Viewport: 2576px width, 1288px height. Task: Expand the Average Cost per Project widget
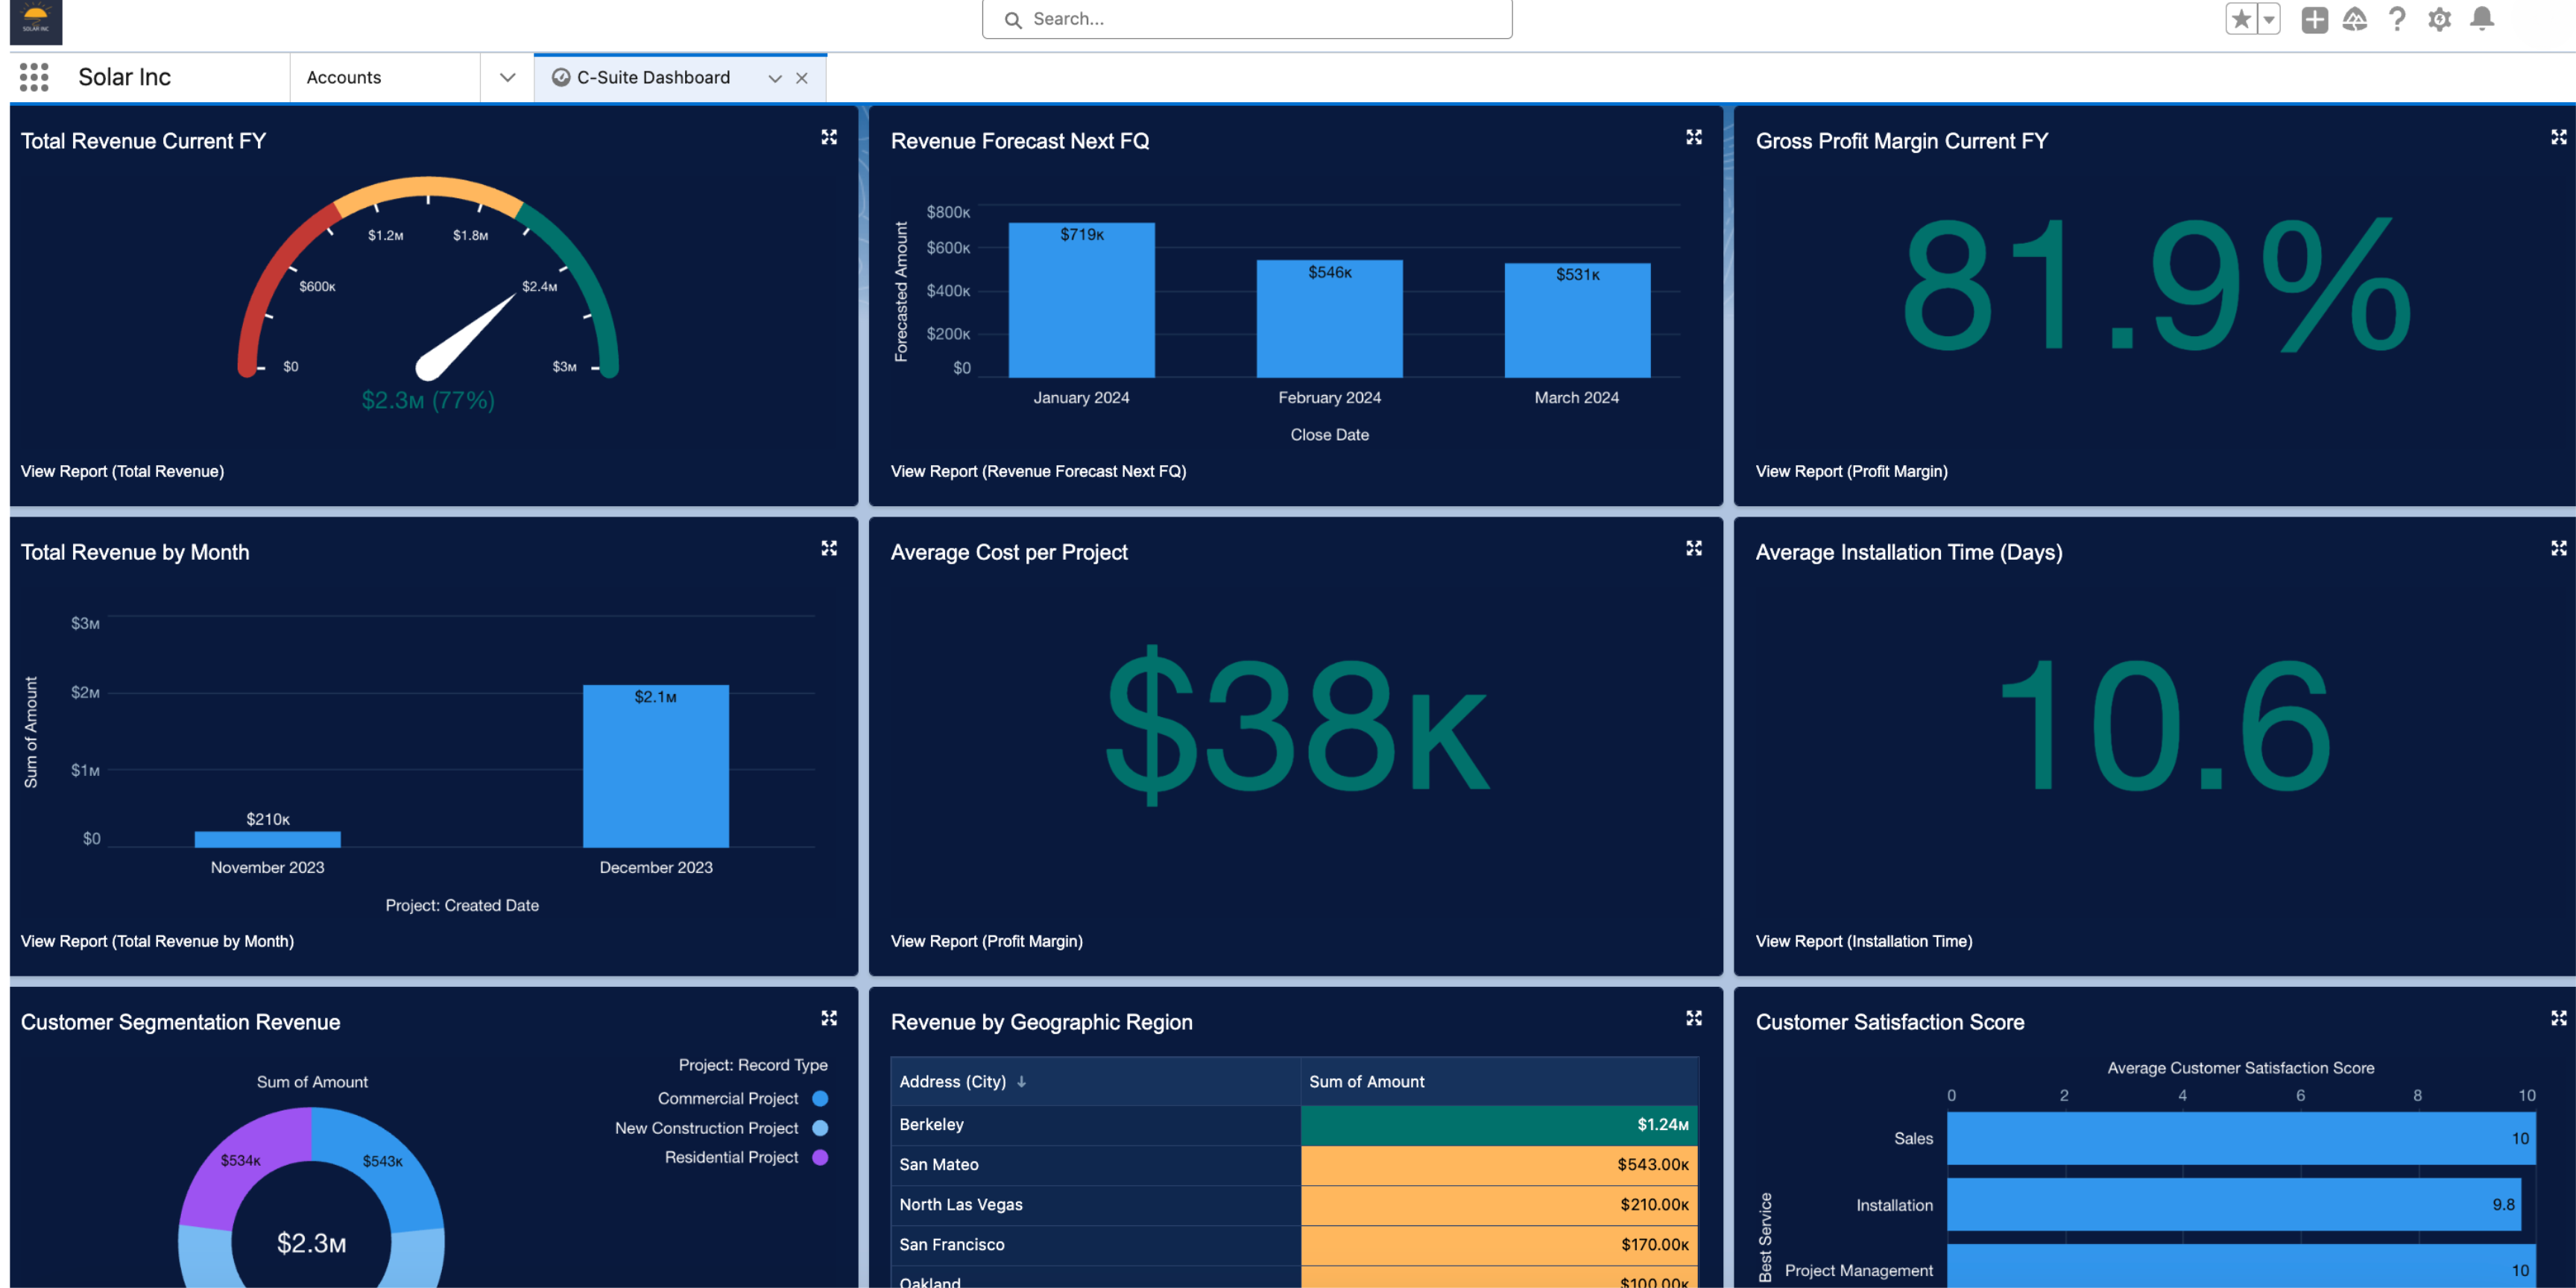tap(1694, 548)
